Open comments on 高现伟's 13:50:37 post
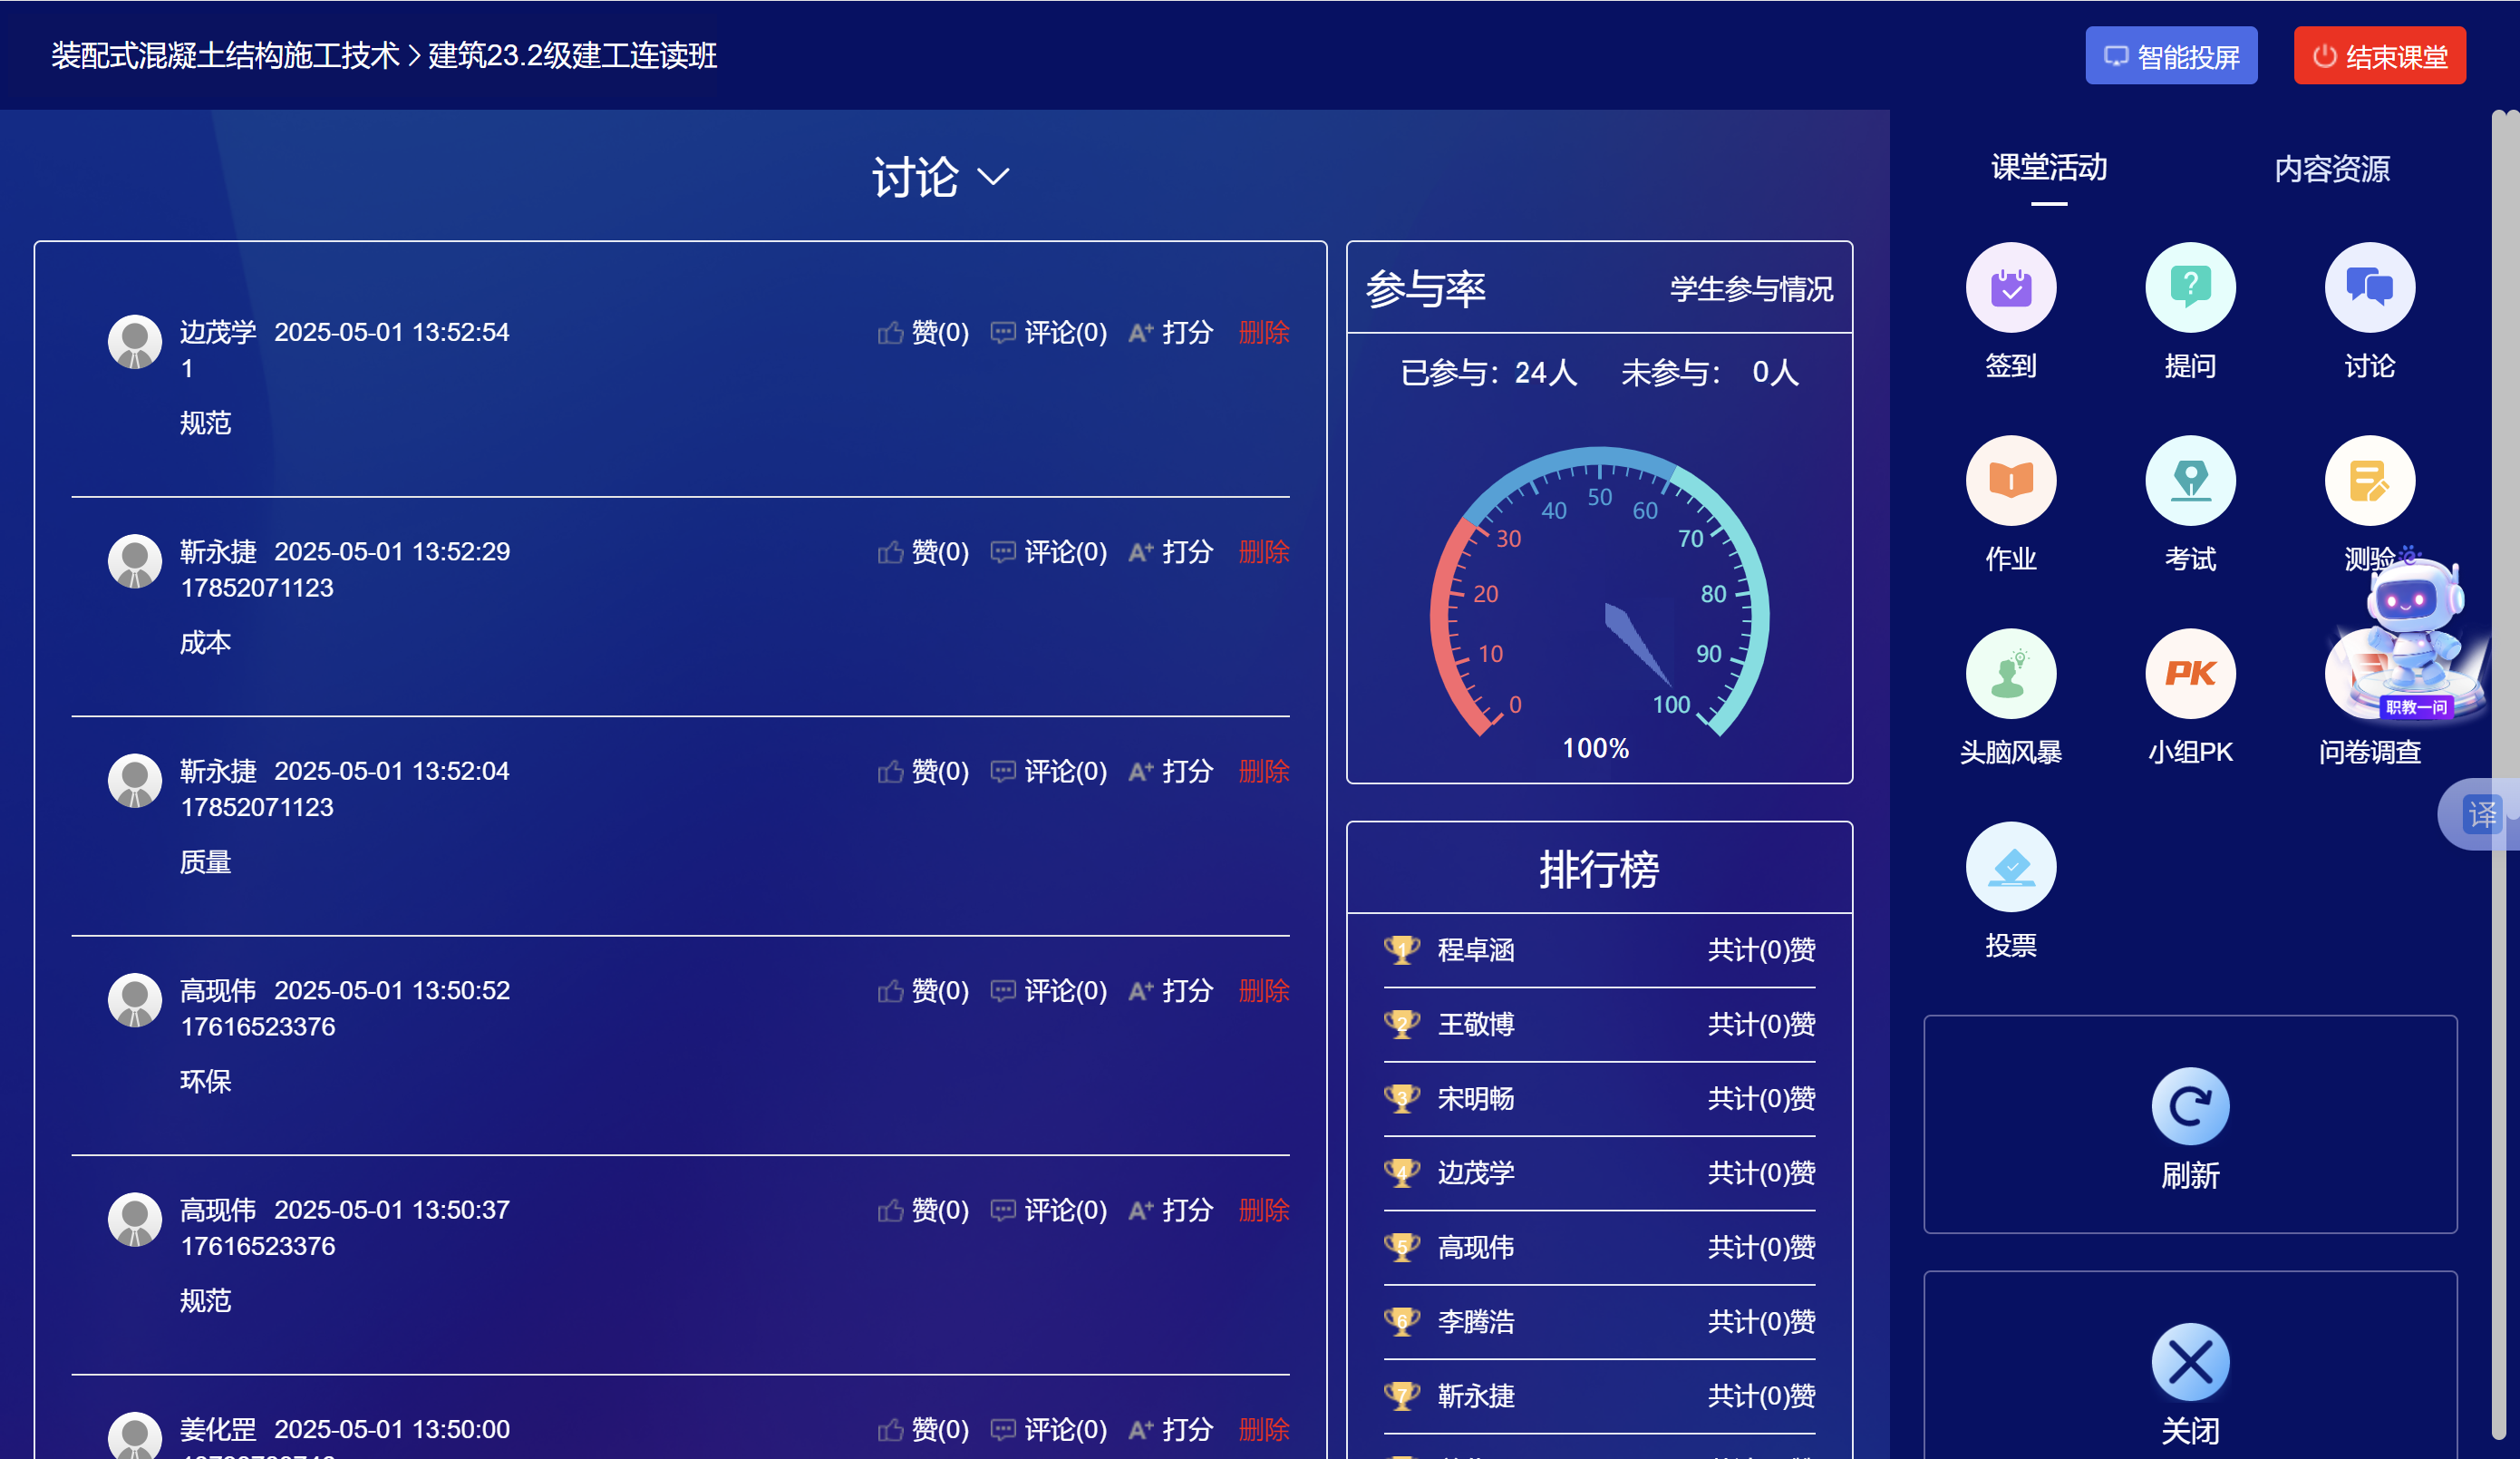This screenshot has height=1459, width=2520. click(x=1048, y=1210)
